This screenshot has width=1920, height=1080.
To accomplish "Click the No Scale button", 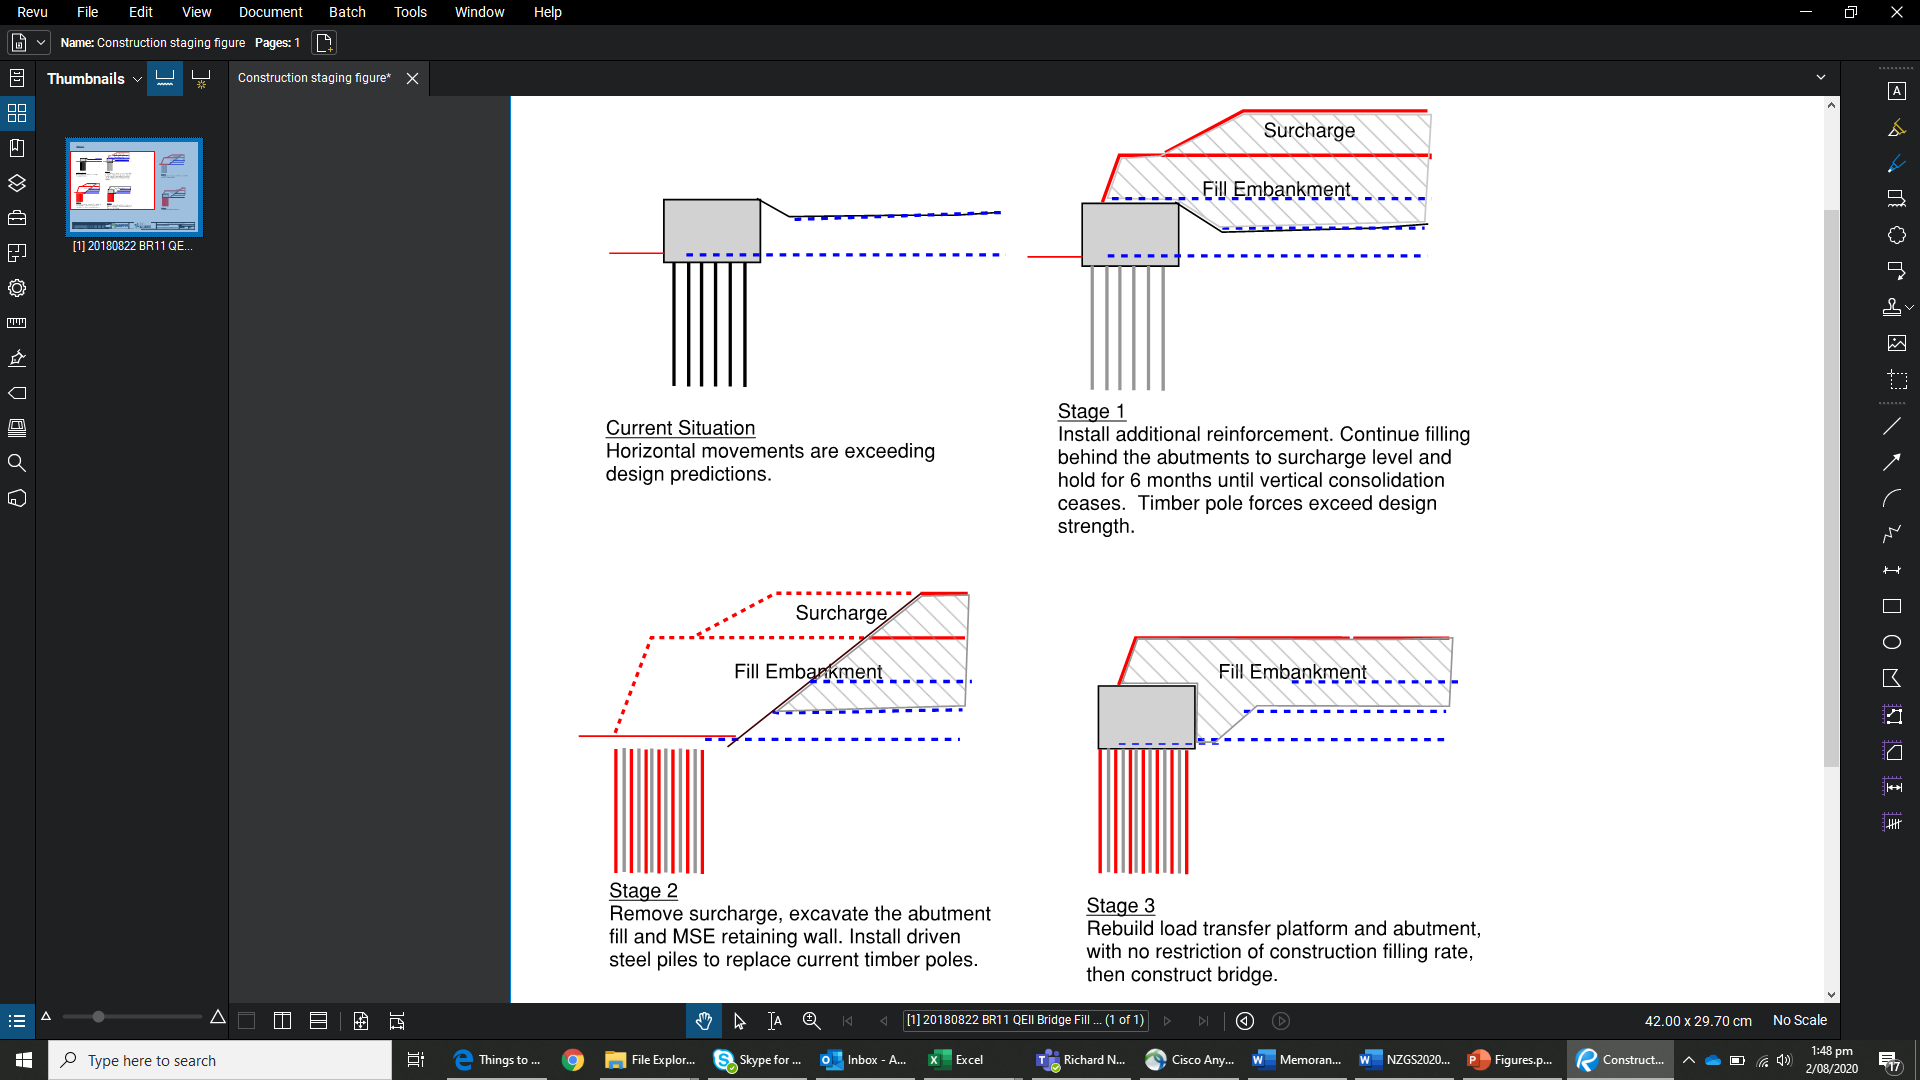I will click(x=1799, y=1021).
